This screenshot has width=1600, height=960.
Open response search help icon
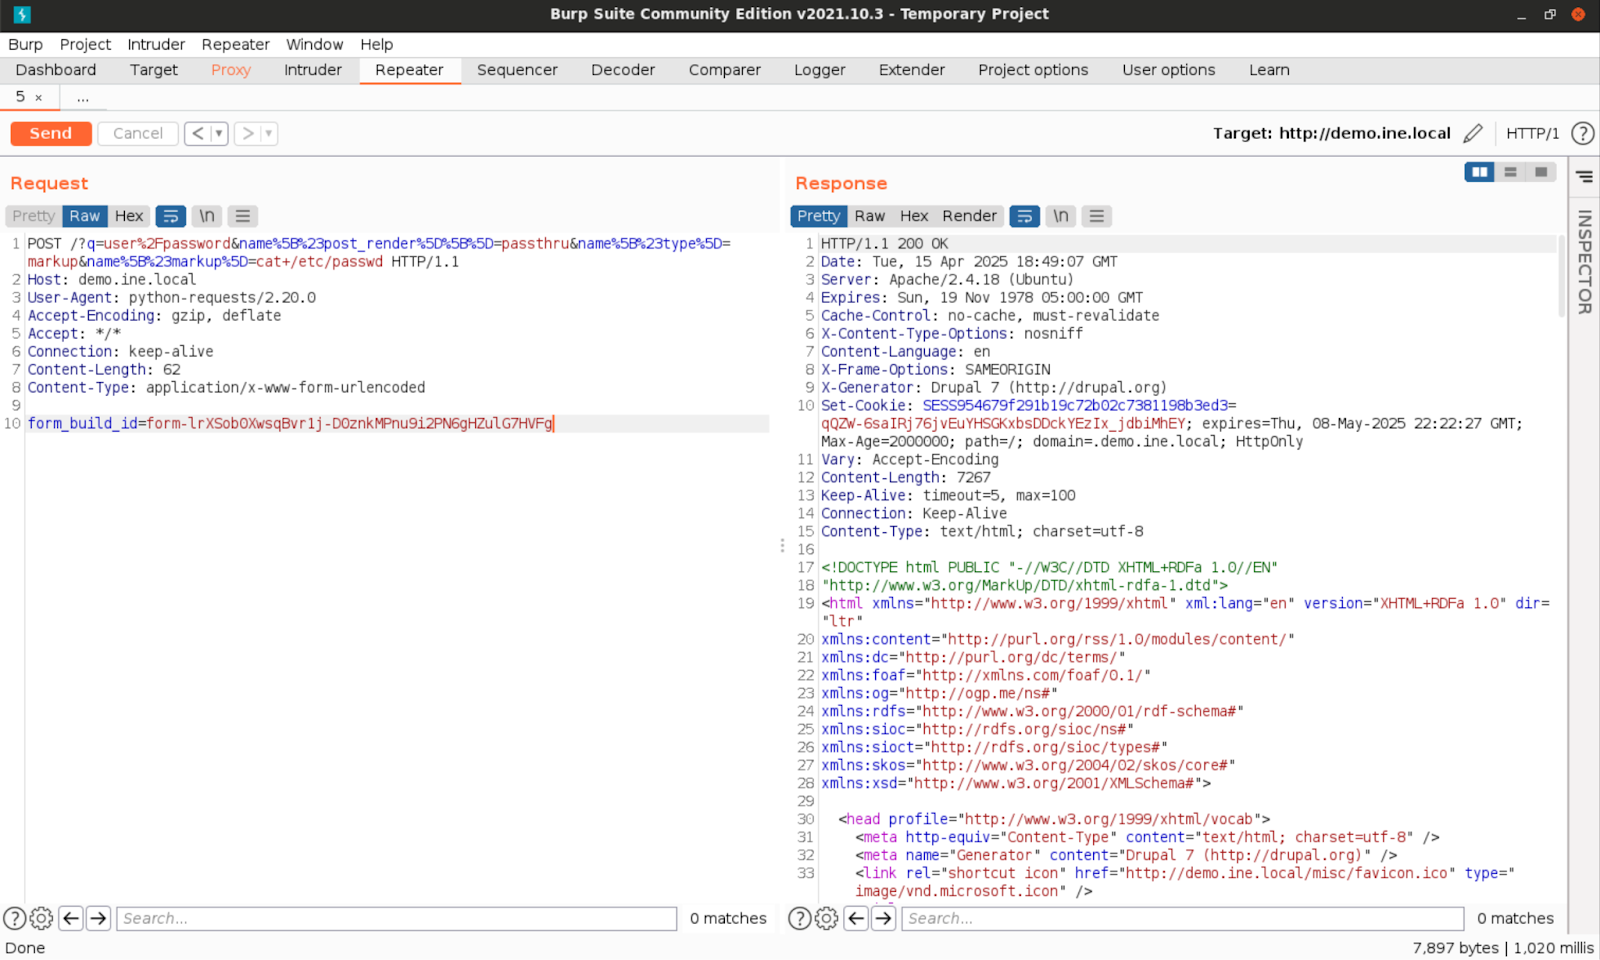(800, 918)
